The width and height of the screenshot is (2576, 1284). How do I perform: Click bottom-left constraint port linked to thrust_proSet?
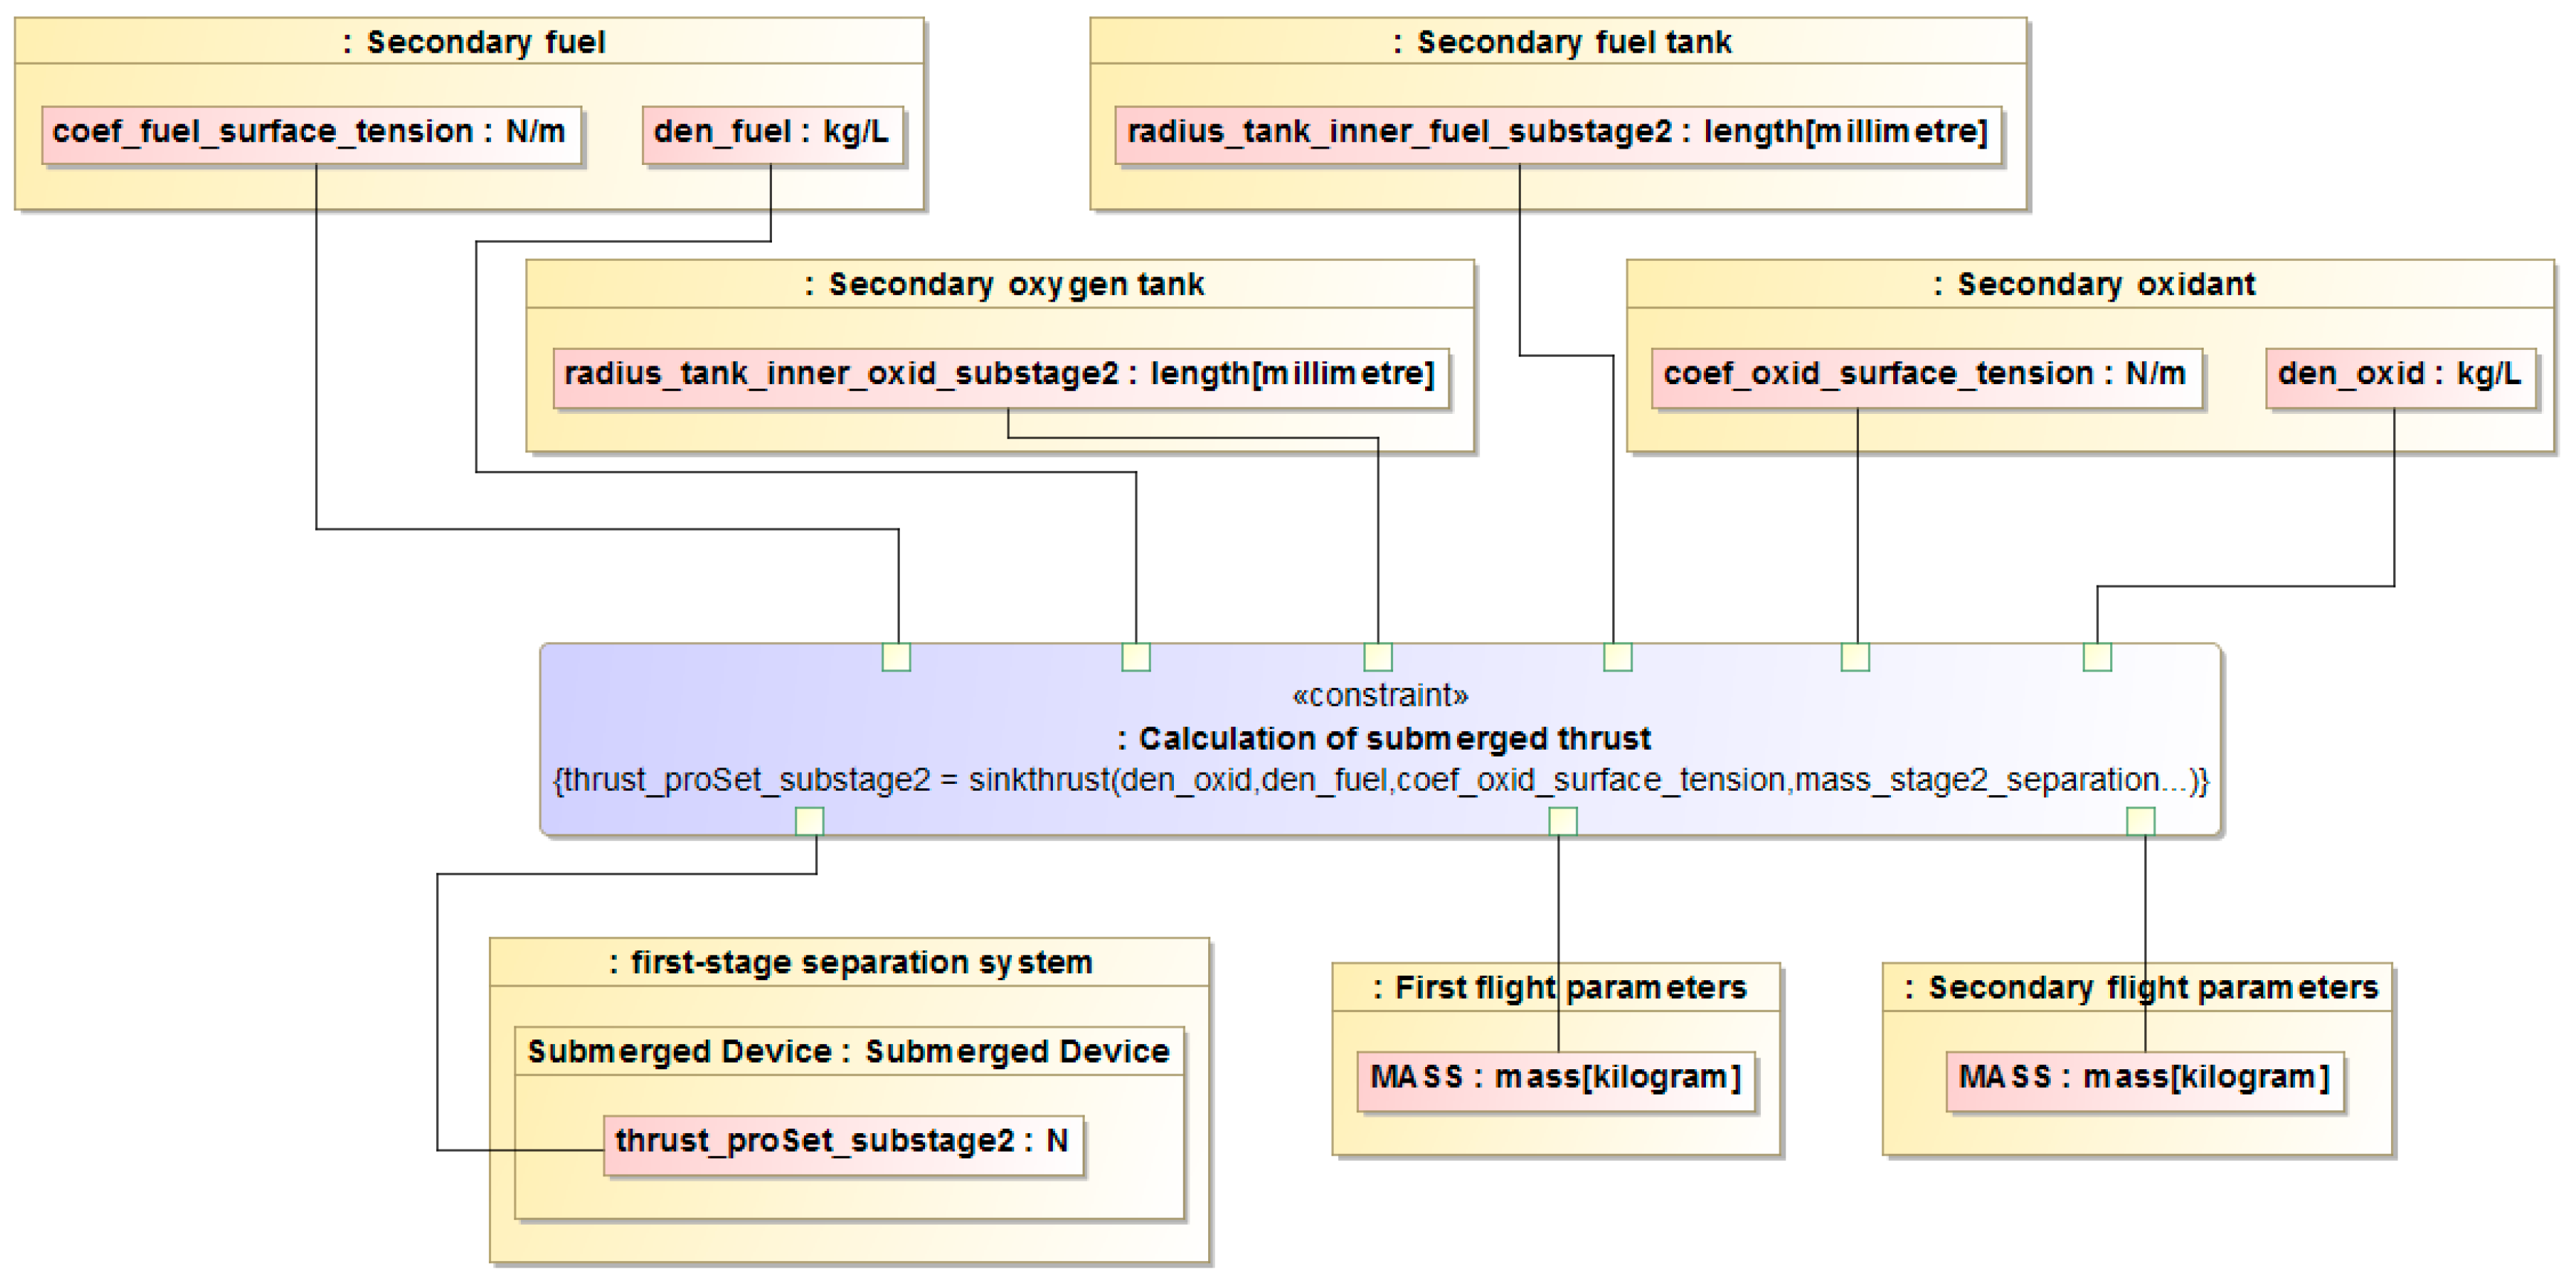(x=809, y=822)
